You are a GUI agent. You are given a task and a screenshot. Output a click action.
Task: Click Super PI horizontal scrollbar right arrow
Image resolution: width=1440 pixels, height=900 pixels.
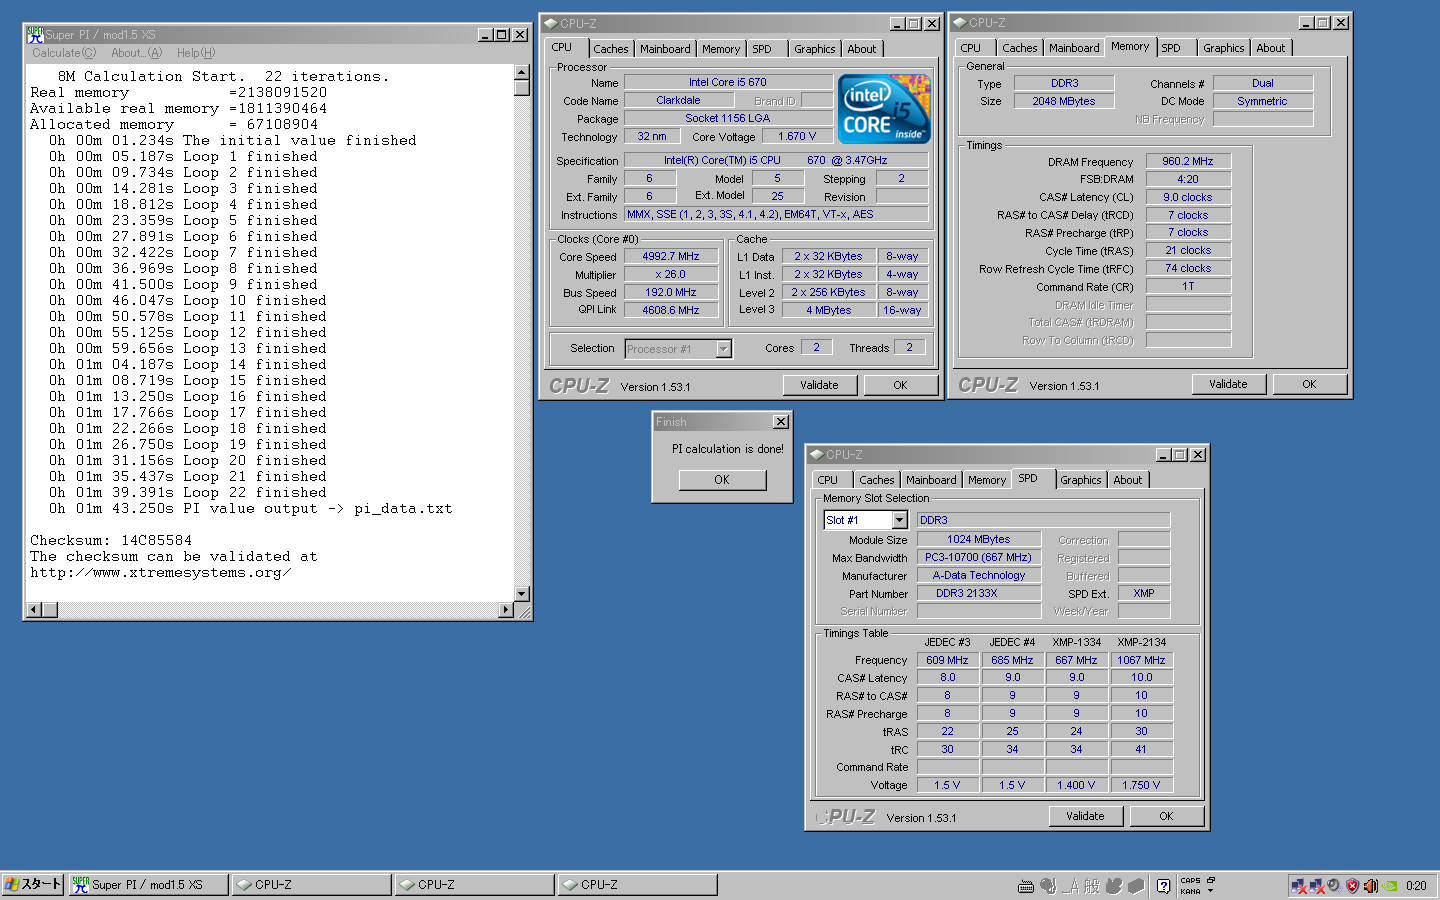506,609
